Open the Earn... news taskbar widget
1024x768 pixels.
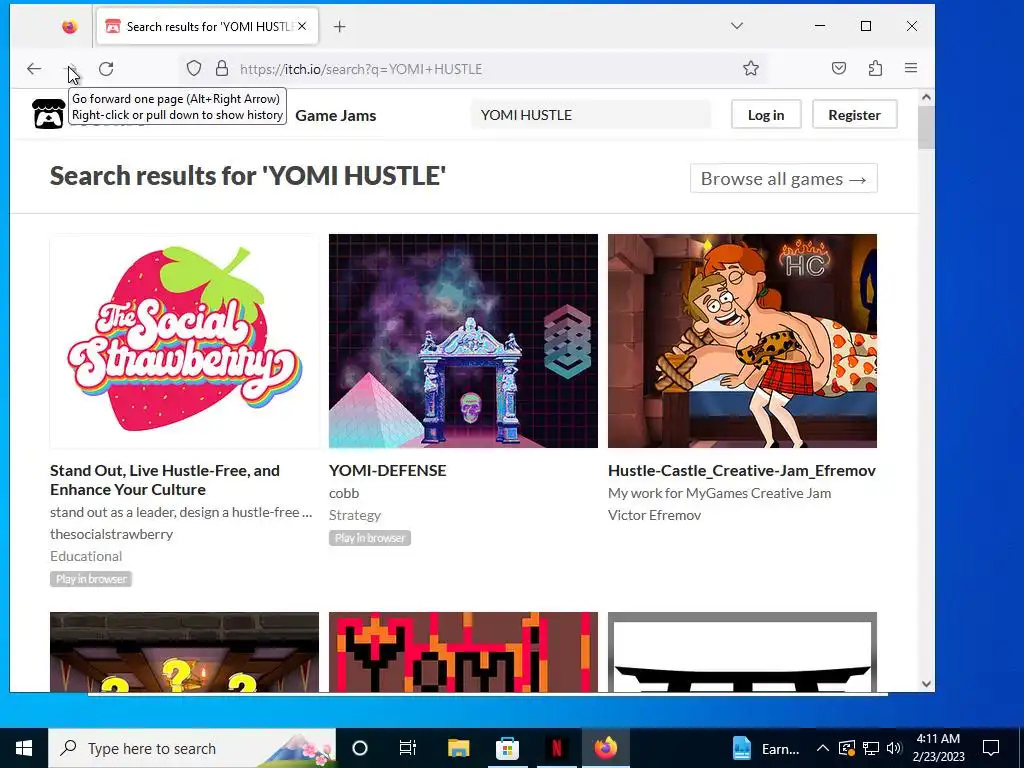766,748
